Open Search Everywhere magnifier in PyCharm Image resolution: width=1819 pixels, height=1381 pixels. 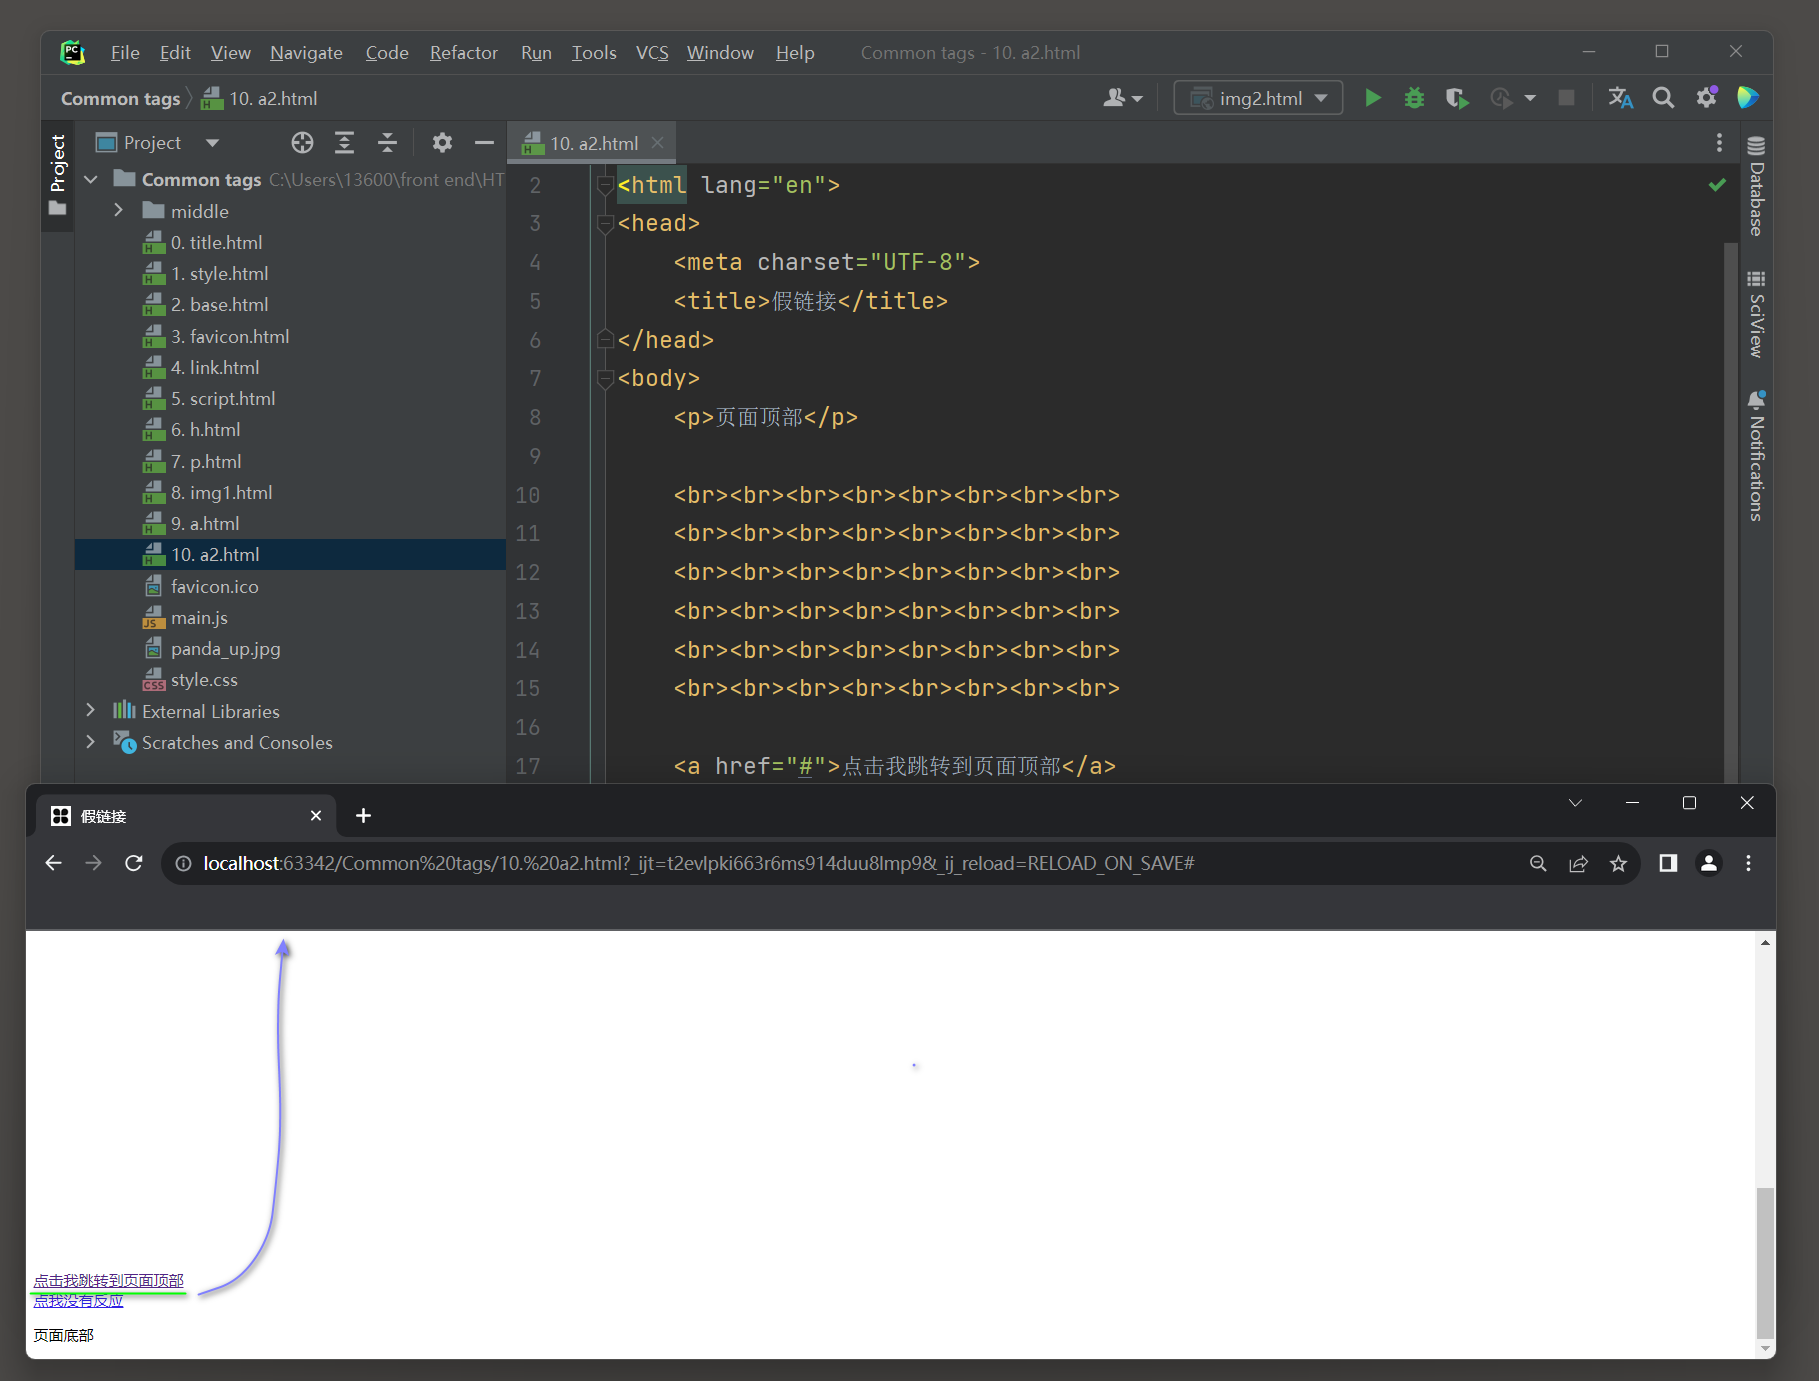tap(1663, 98)
